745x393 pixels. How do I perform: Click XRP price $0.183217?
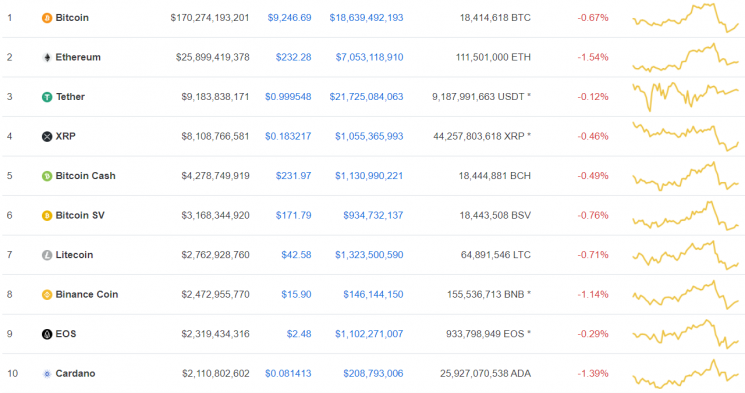[288, 136]
